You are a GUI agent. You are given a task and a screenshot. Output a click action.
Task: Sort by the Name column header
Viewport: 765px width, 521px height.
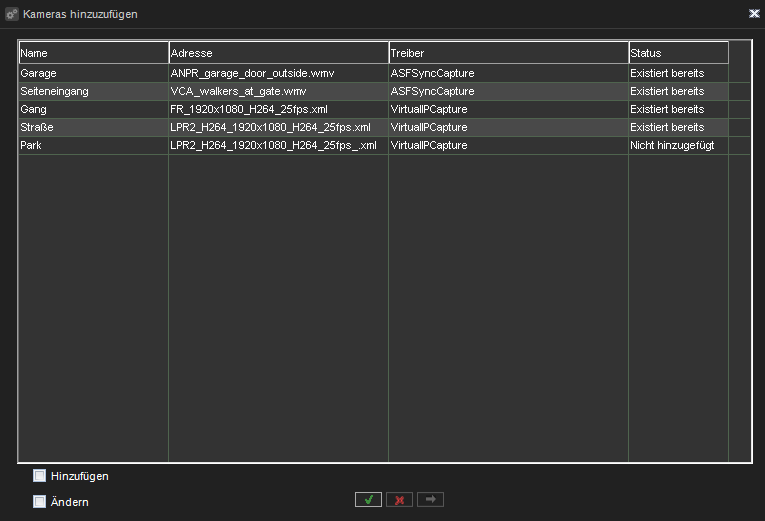(x=94, y=53)
